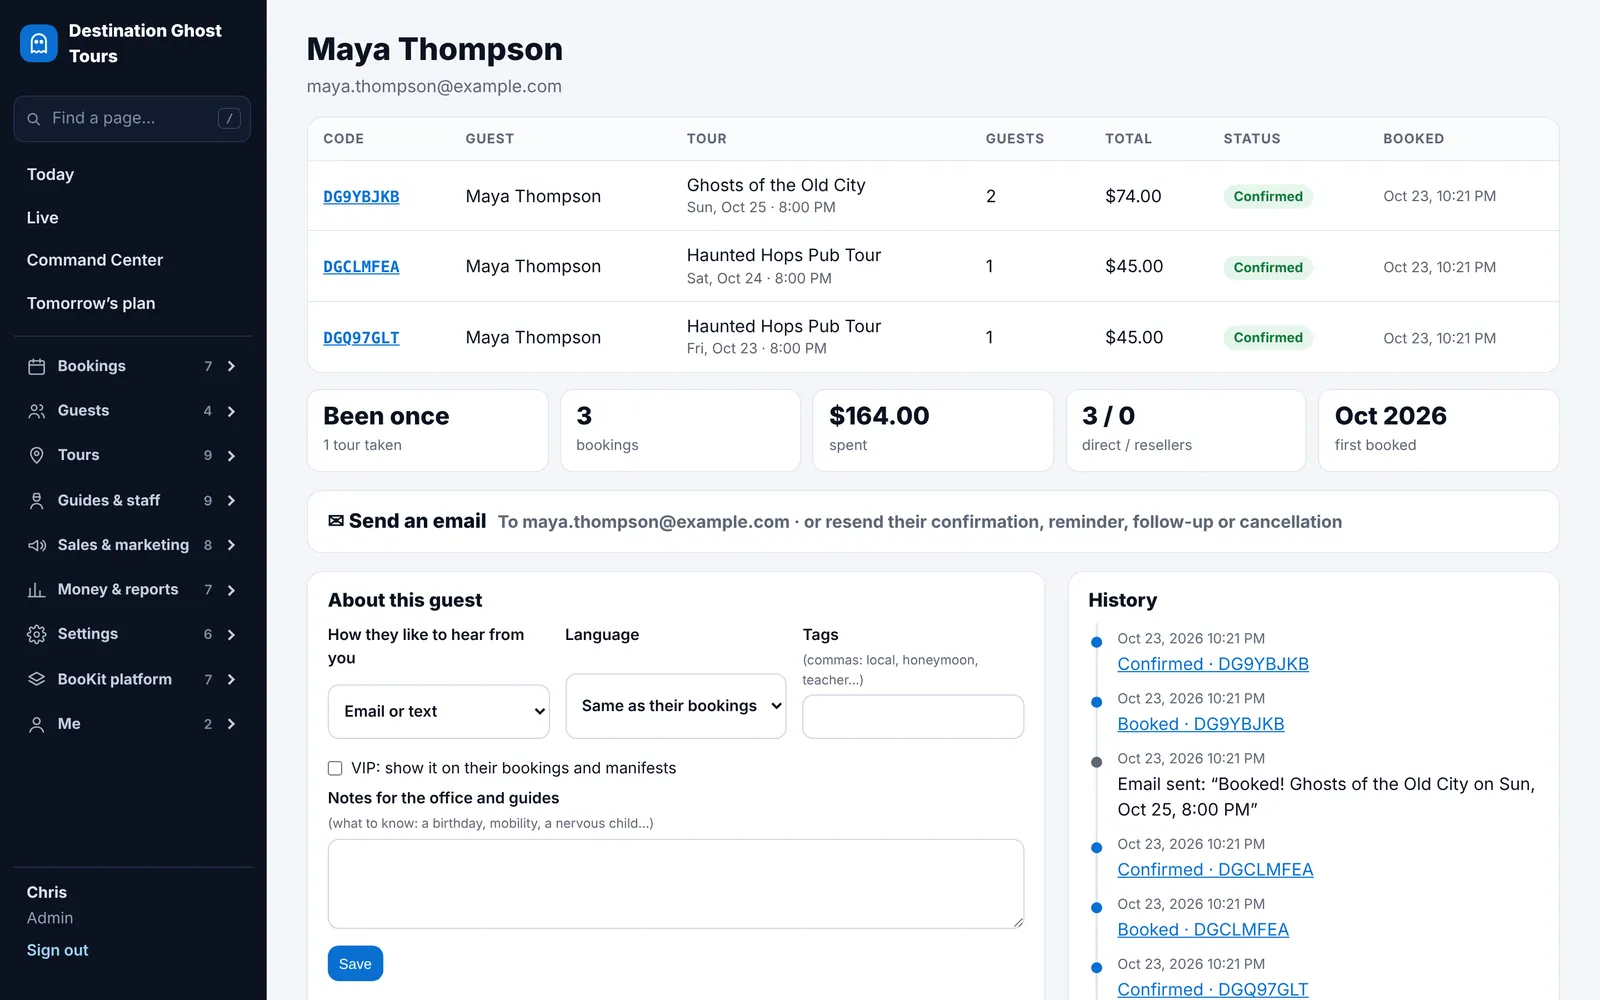Expand the Me section chevron
Image resolution: width=1600 pixels, height=1000 pixels.
click(x=231, y=724)
